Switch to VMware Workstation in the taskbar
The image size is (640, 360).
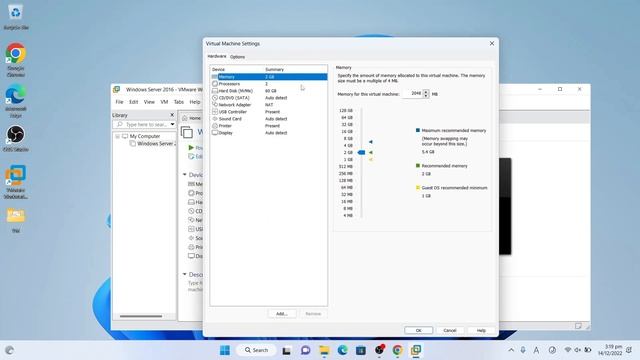pos(416,350)
